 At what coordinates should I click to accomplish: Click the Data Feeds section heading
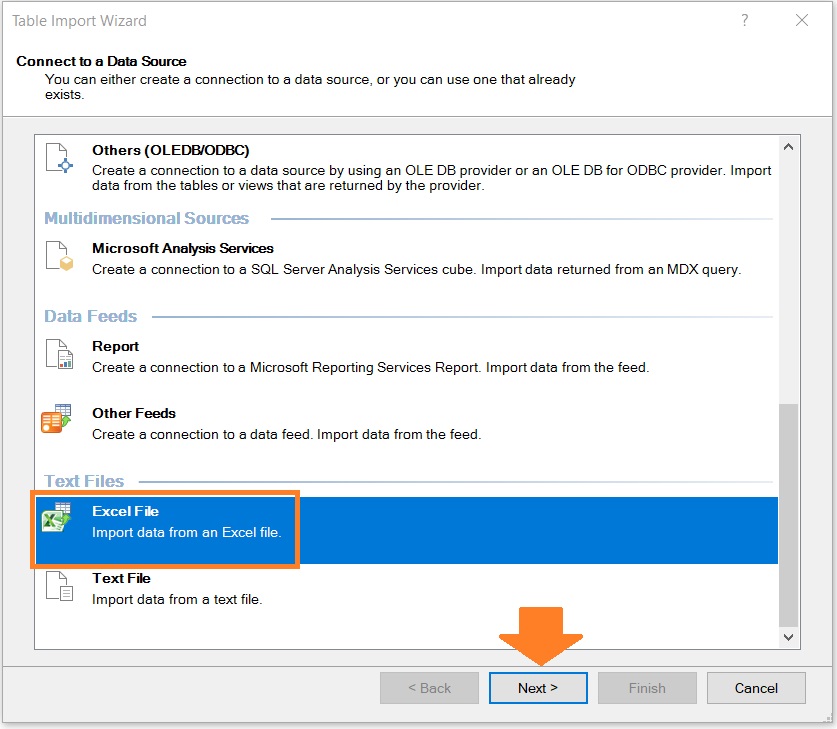pos(90,316)
